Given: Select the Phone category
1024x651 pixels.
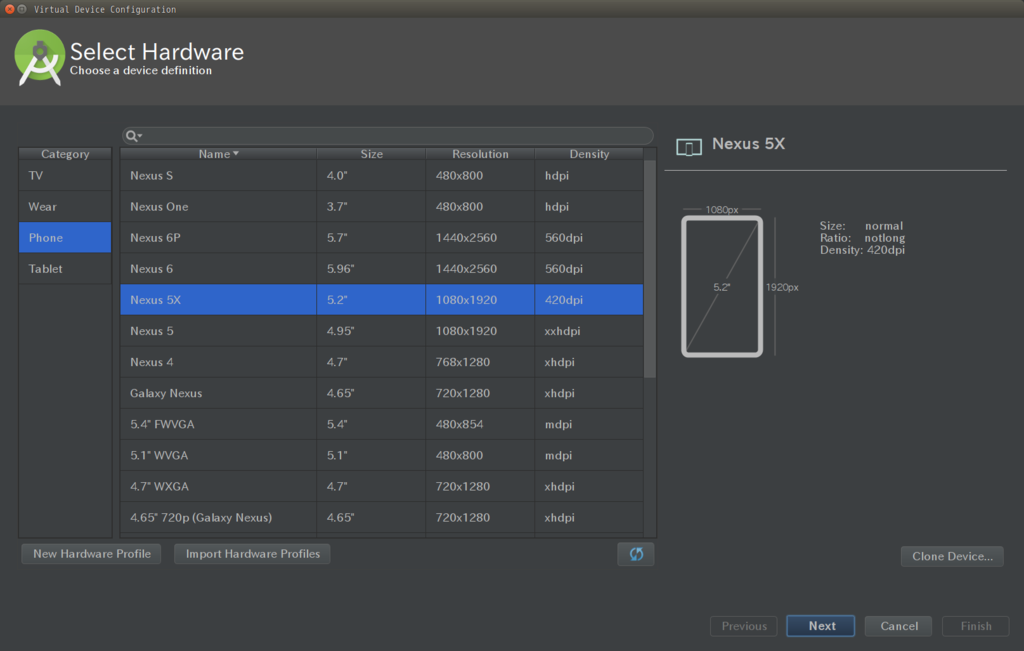Looking at the screenshot, I should point(65,238).
